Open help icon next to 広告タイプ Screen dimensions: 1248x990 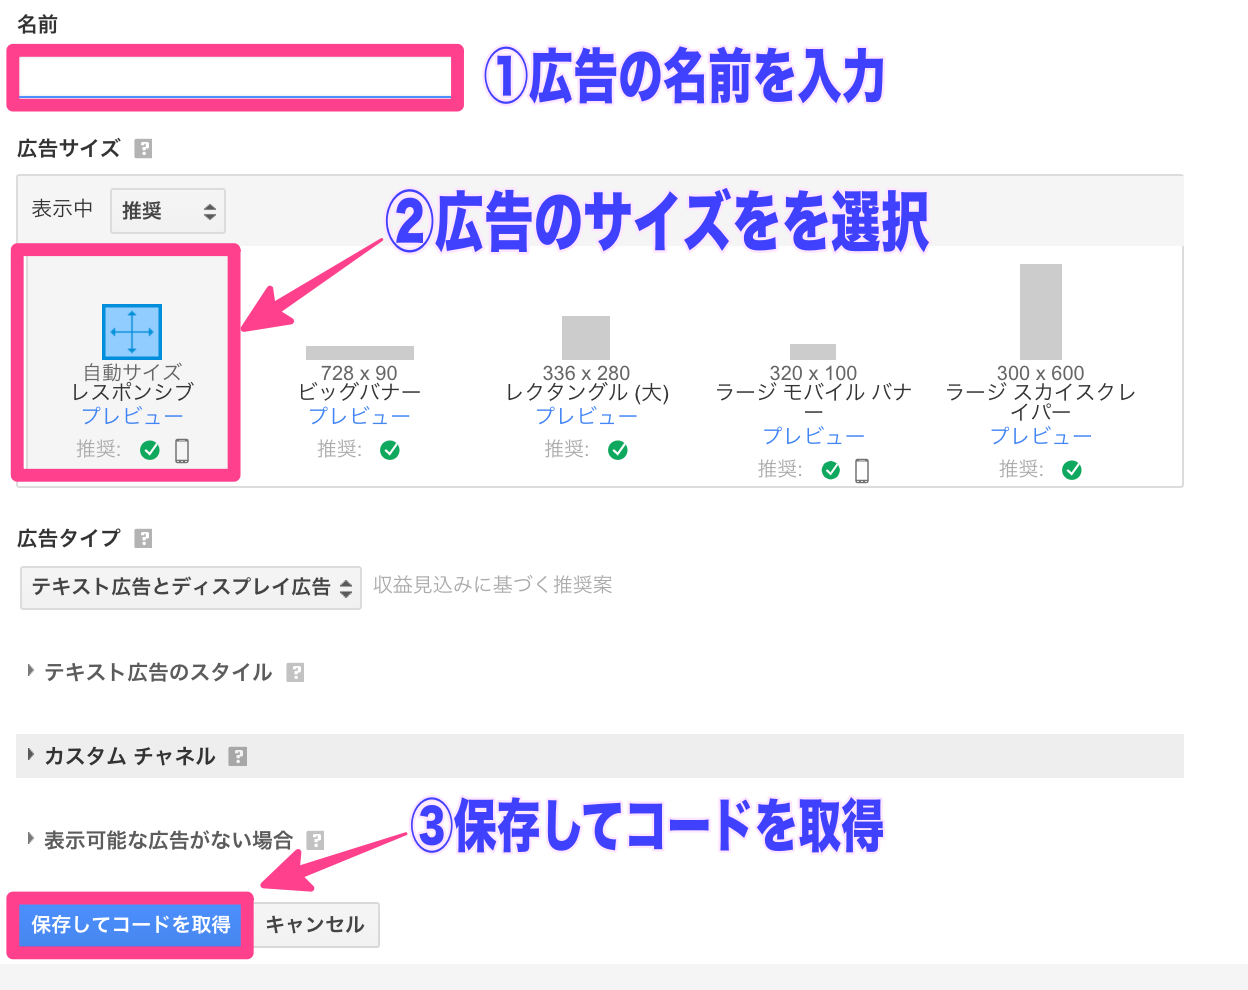[144, 538]
